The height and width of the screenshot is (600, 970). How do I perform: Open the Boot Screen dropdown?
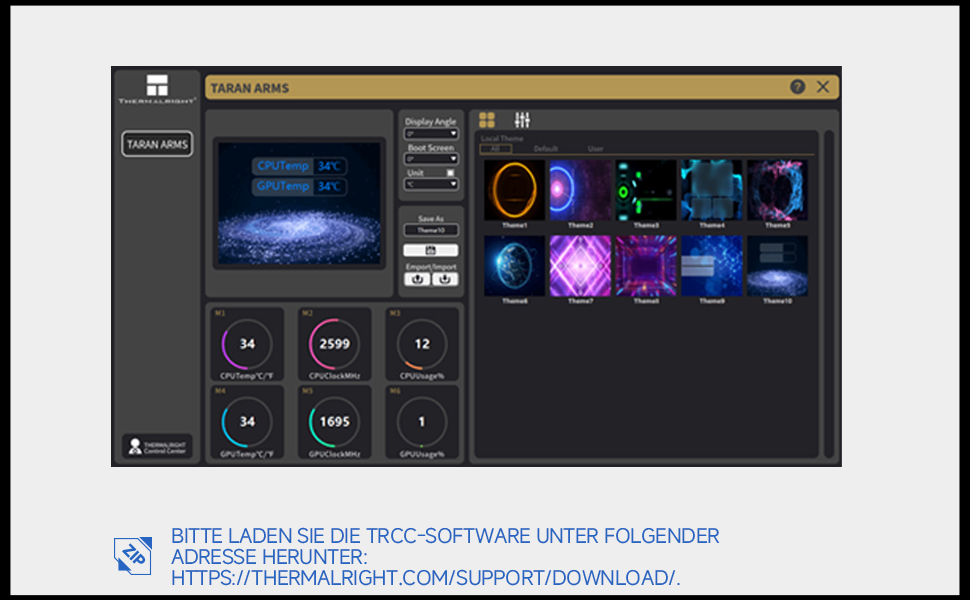430,158
